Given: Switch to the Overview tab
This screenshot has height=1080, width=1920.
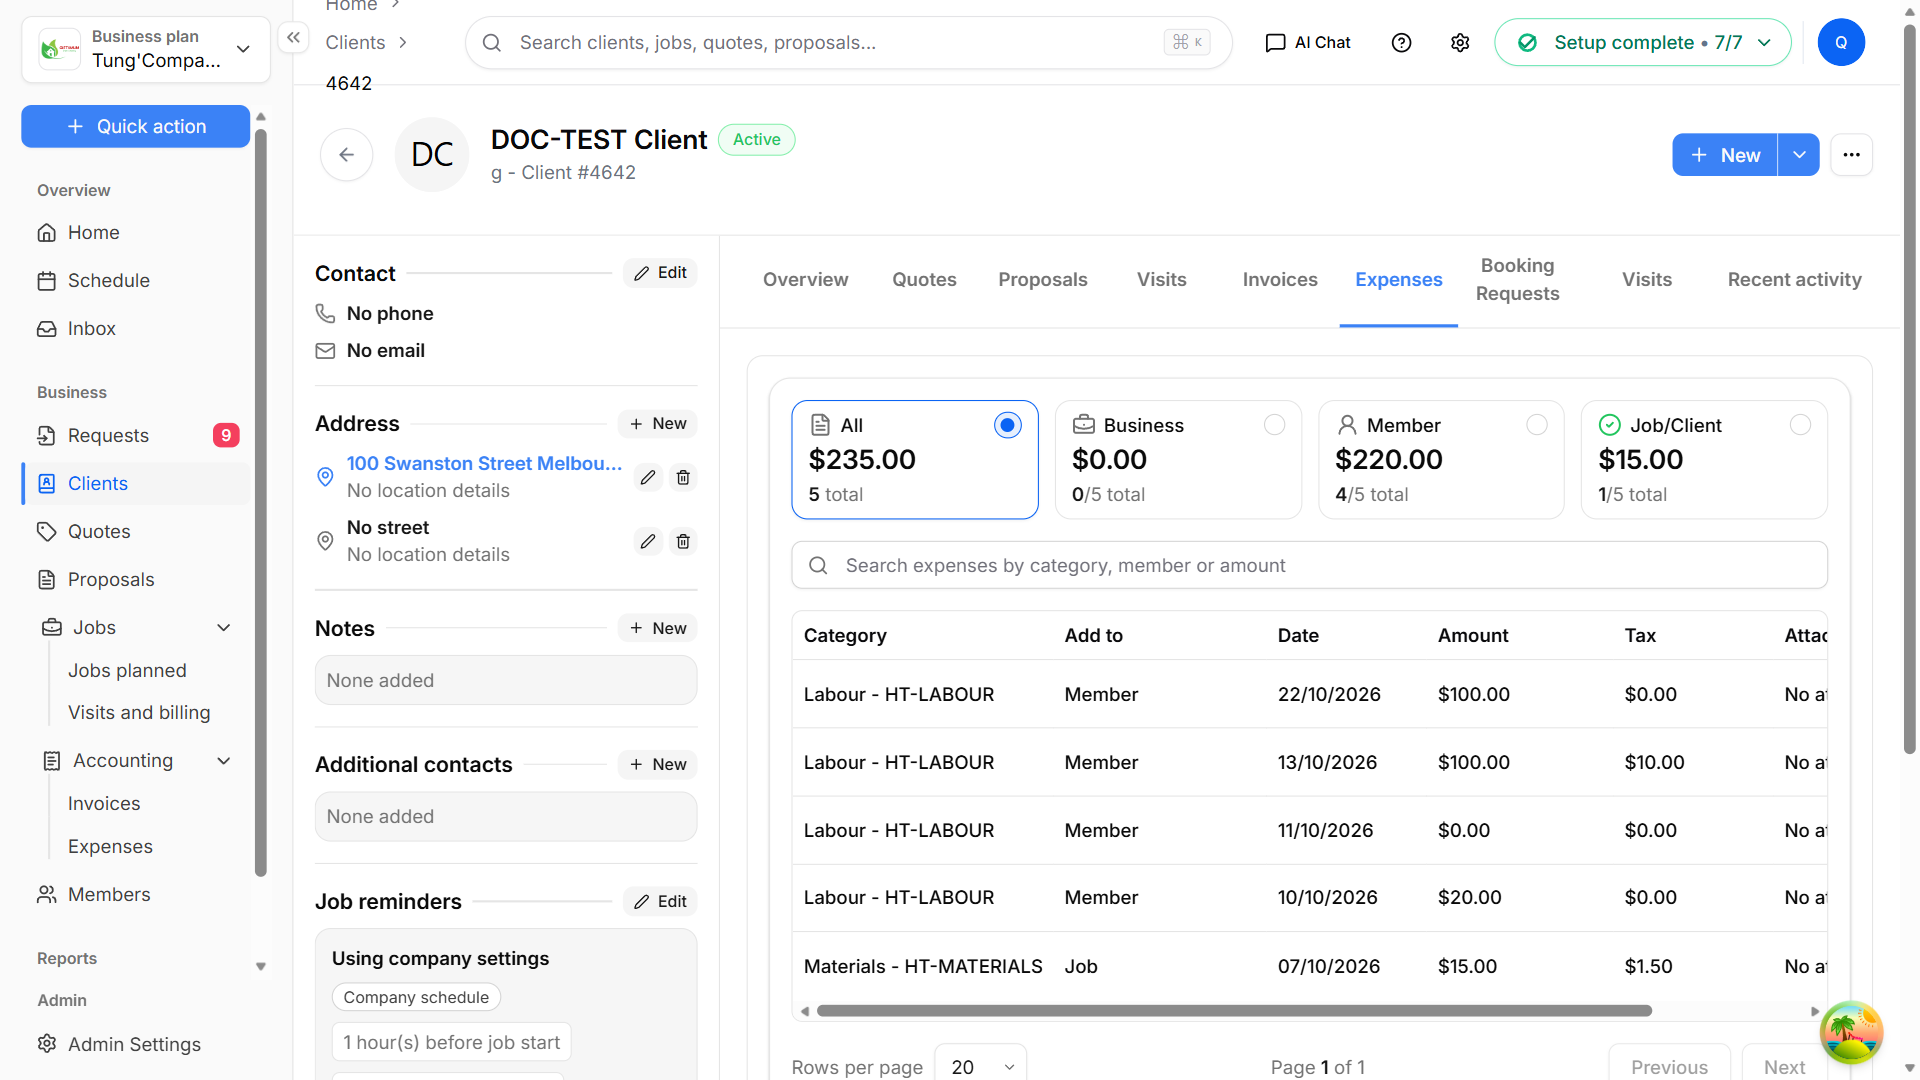Looking at the screenshot, I should 805,280.
